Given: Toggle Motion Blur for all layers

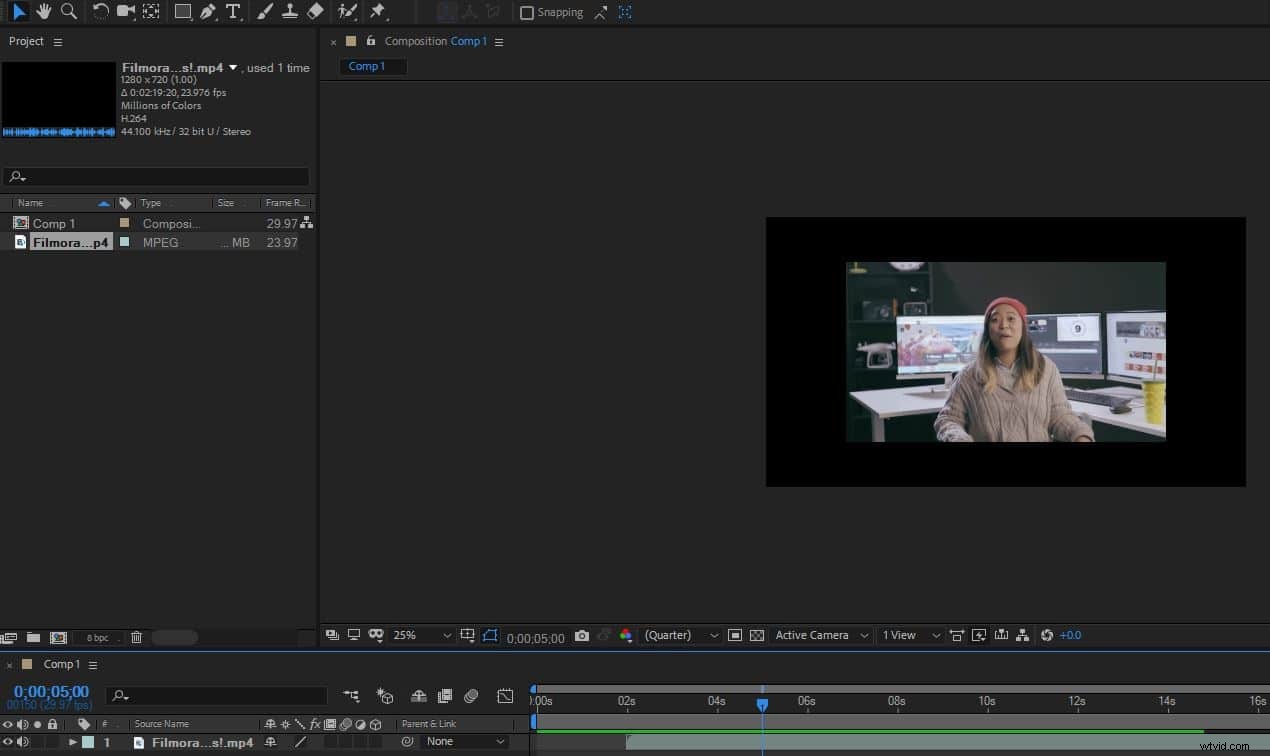Looking at the screenshot, I should 471,695.
